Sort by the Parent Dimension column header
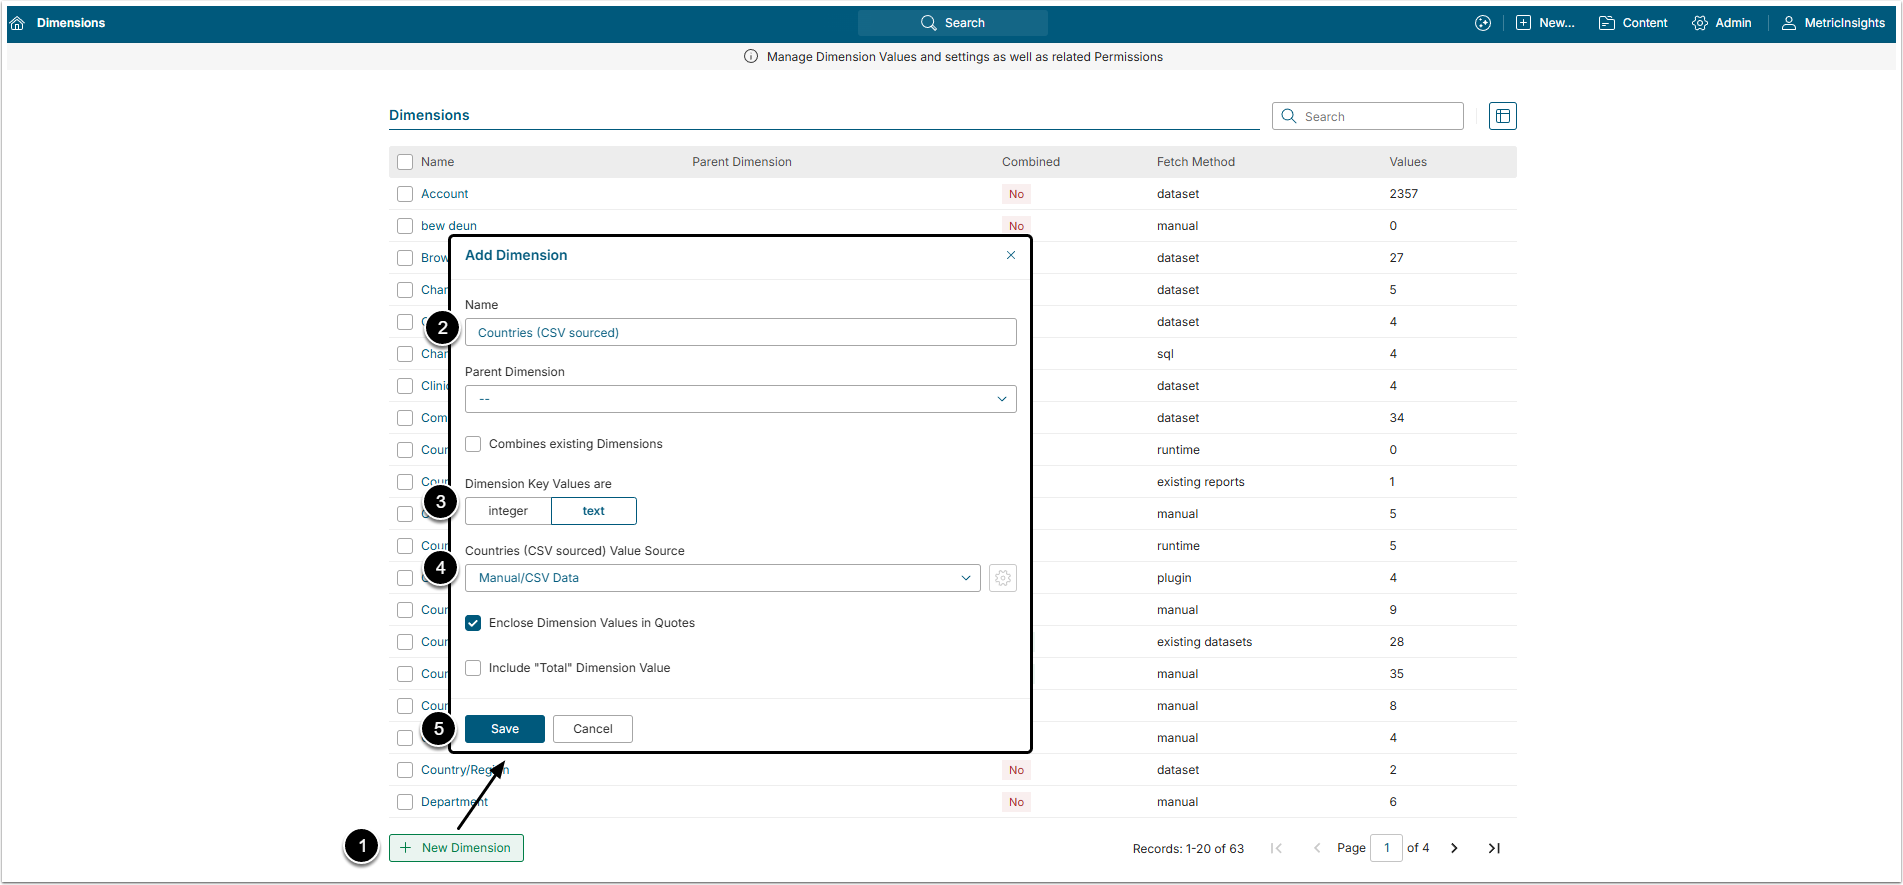The image size is (1903, 885). 742,162
